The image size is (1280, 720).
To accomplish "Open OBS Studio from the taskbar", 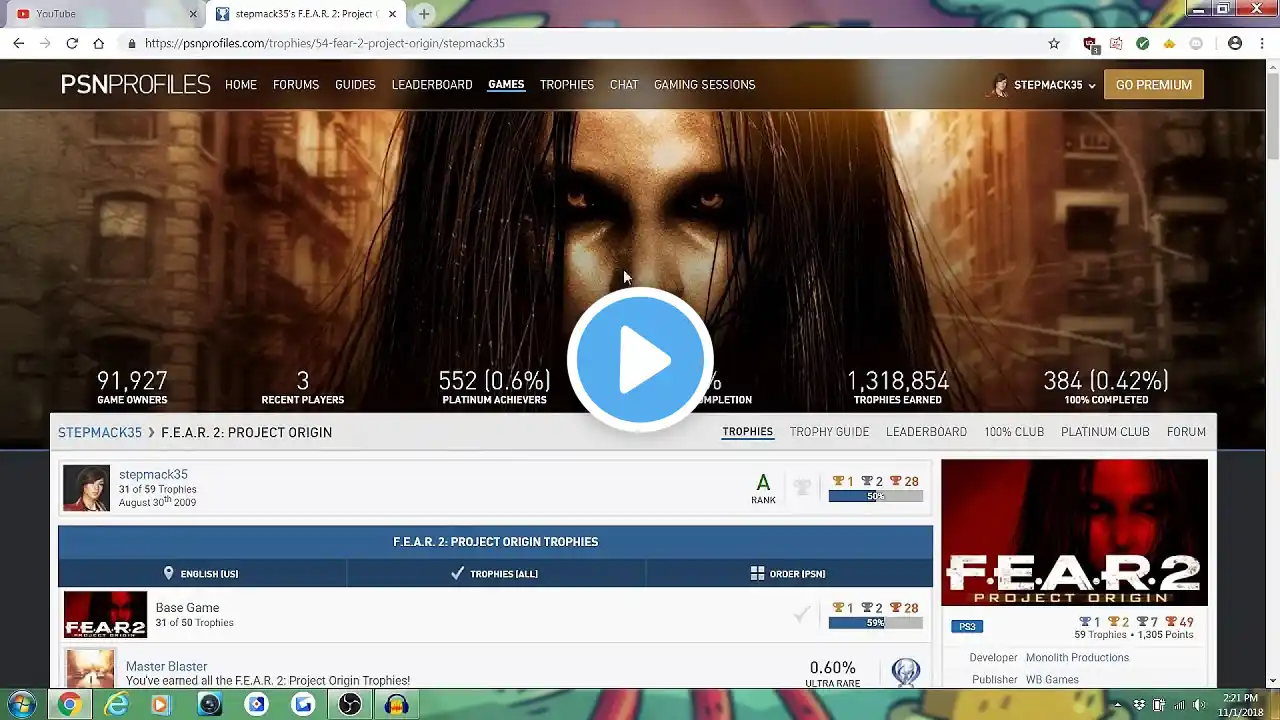I will [350, 705].
